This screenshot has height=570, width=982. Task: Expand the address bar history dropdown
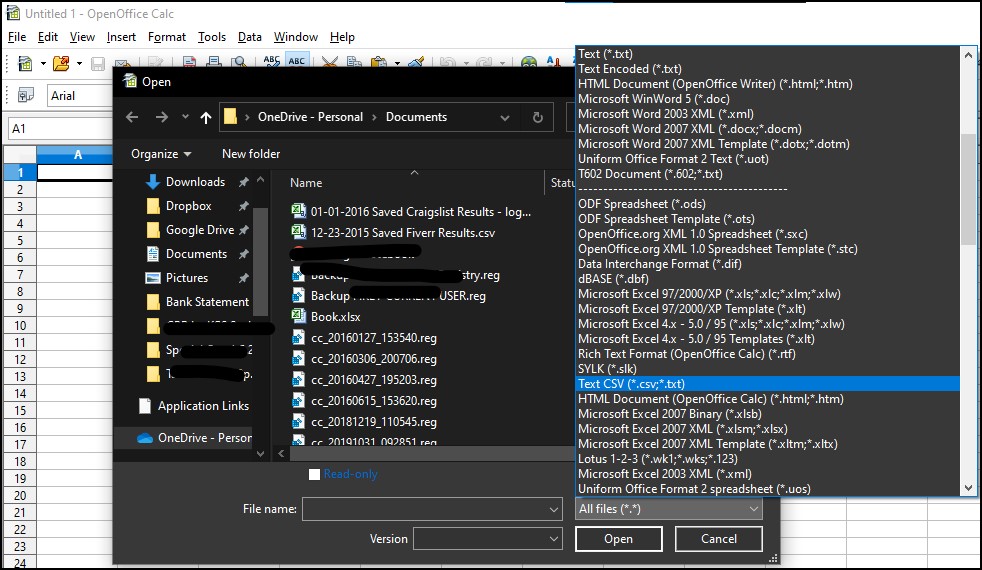pos(505,117)
